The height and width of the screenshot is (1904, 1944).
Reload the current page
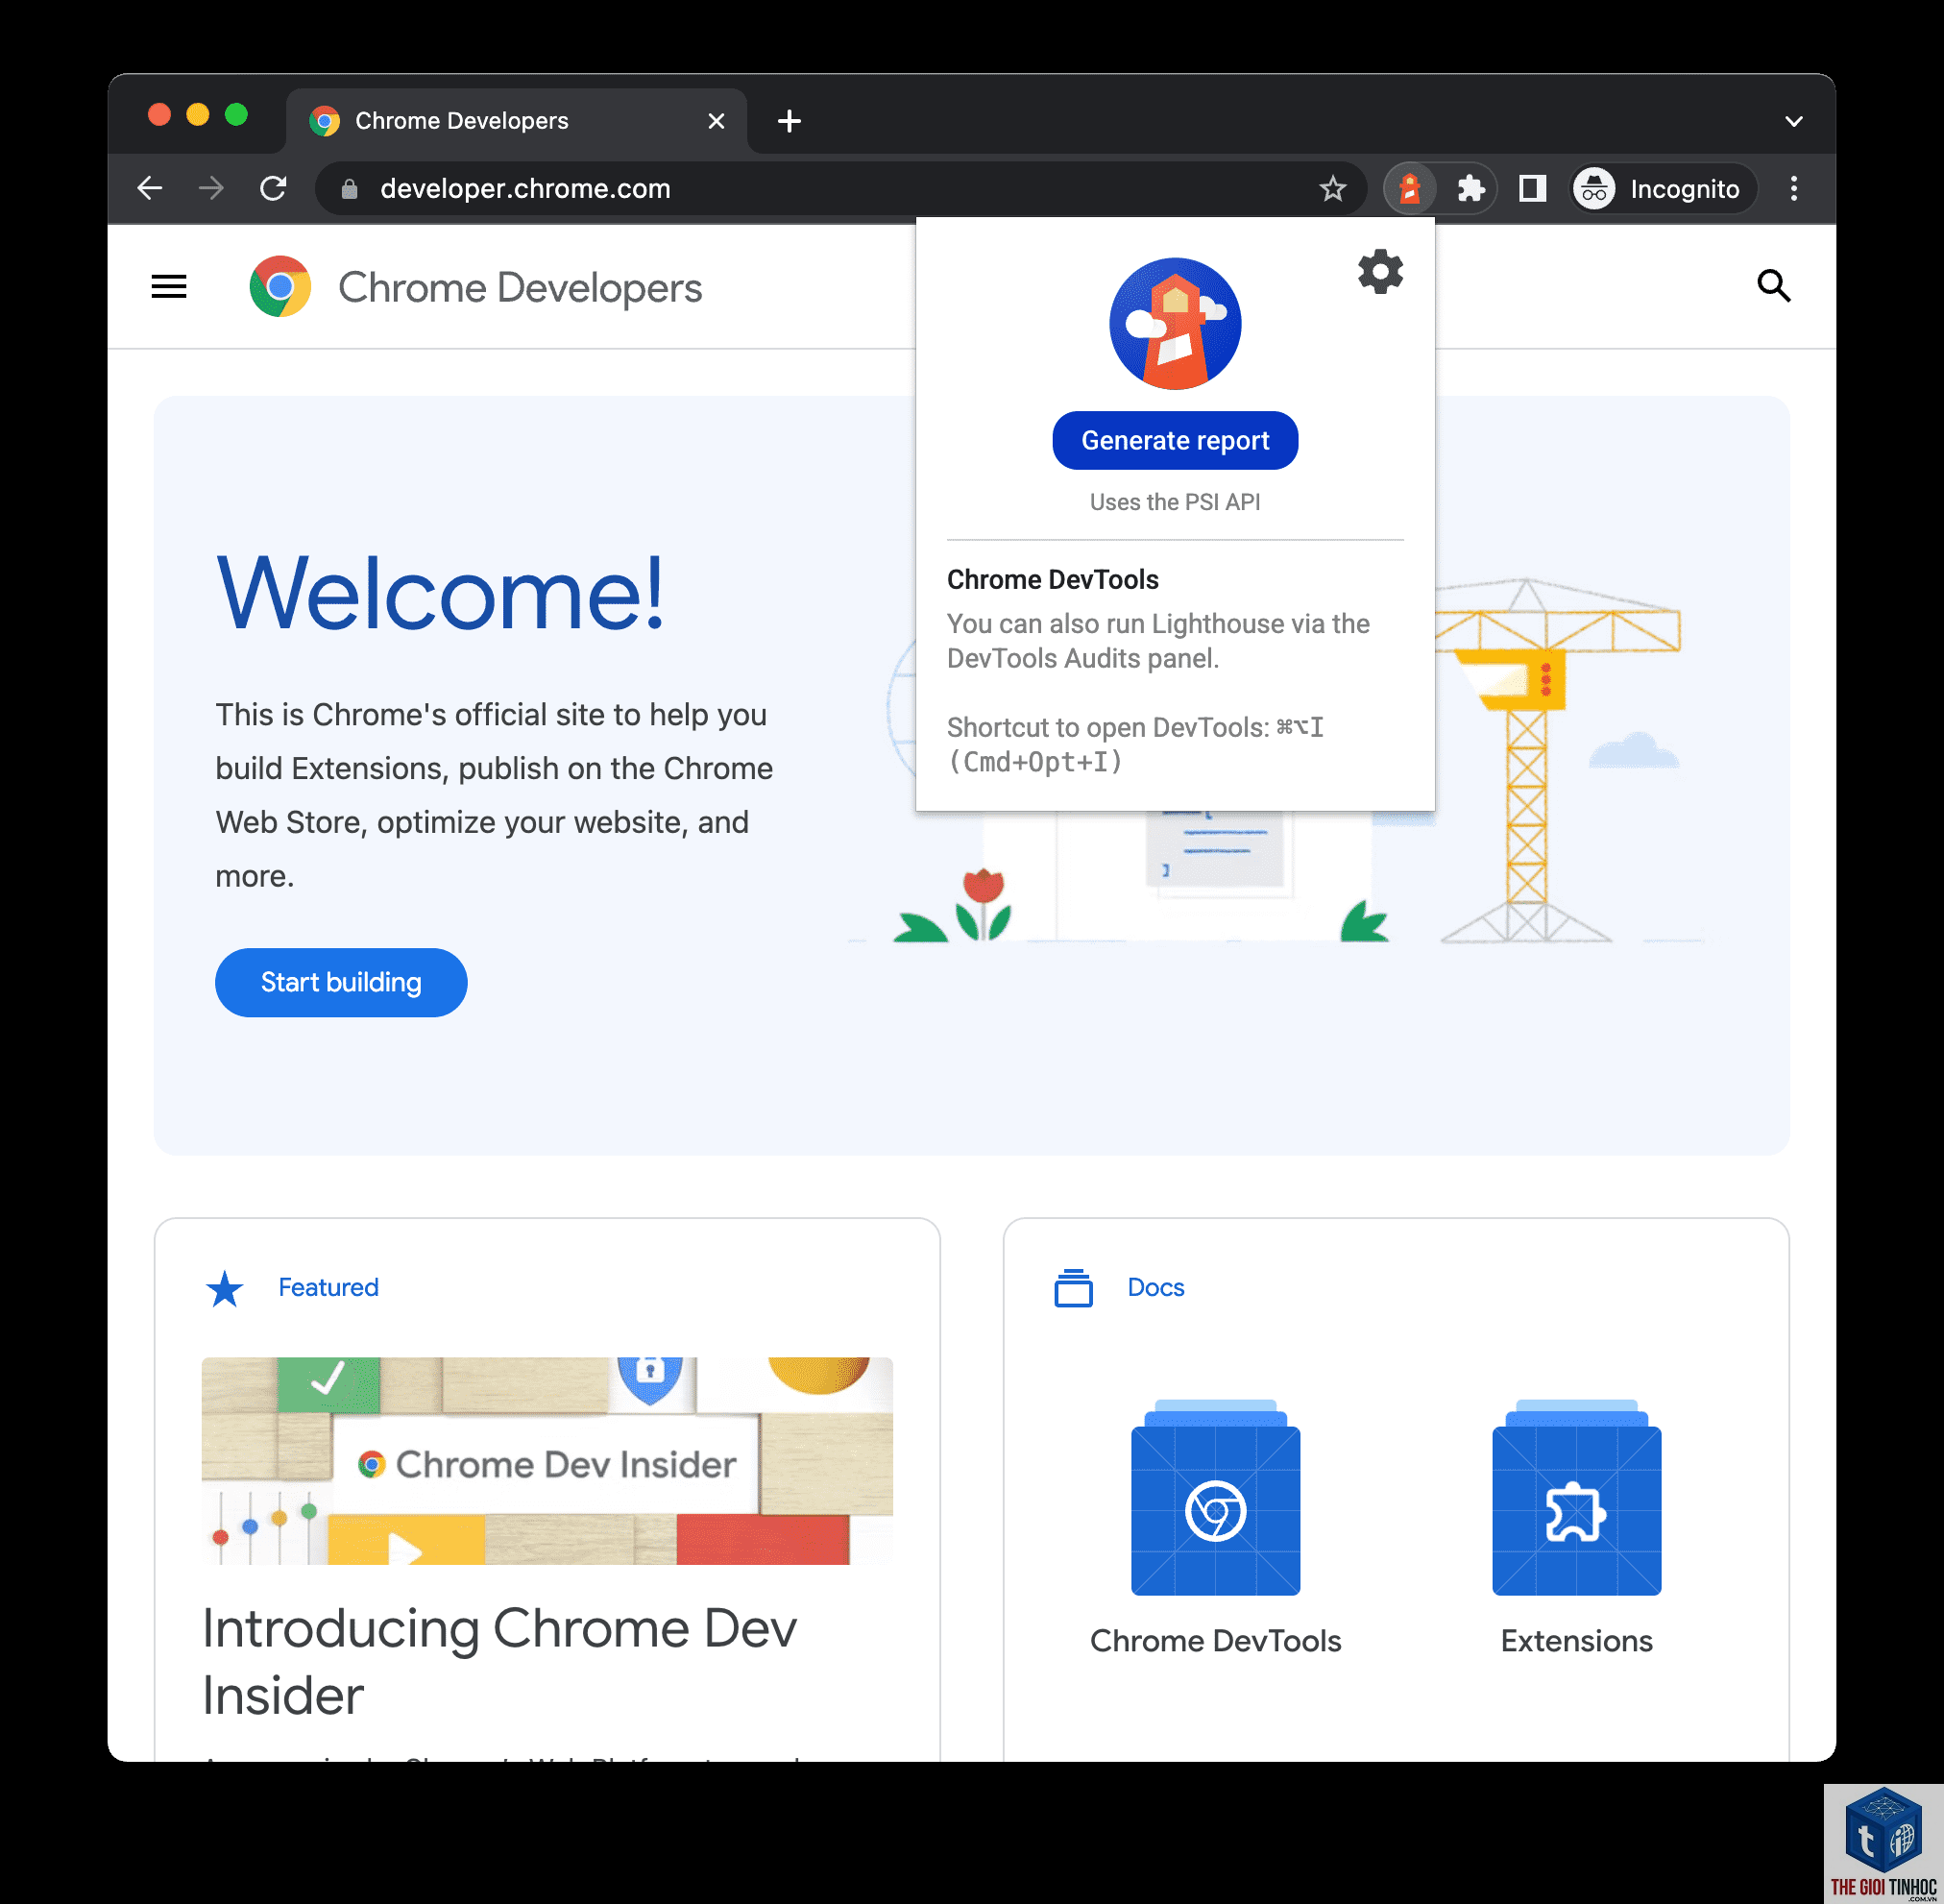point(273,188)
